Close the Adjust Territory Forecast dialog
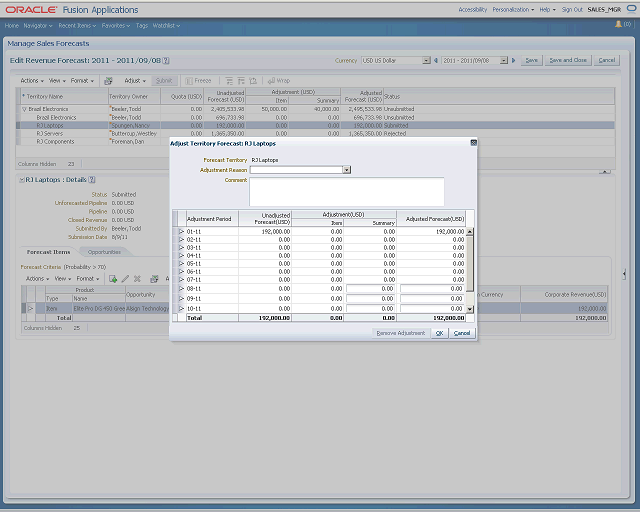Viewport: 640px width, 512px height. pos(473,143)
